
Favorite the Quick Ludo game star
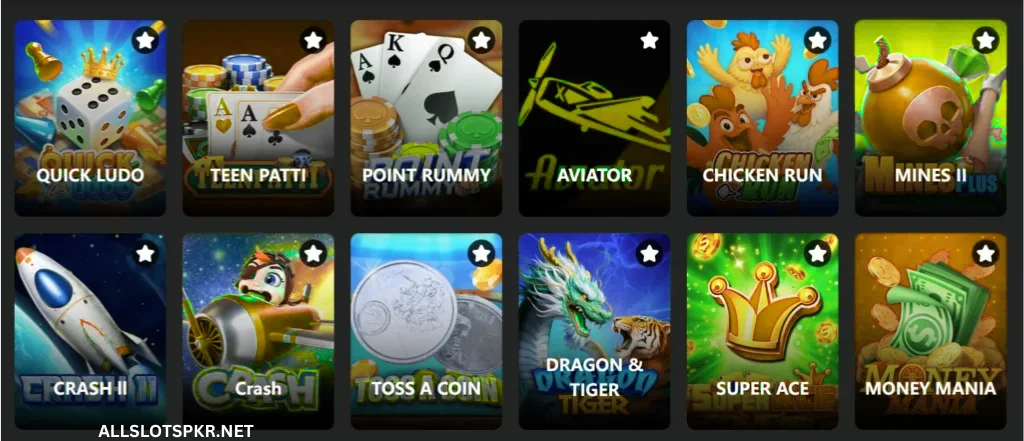point(145,41)
